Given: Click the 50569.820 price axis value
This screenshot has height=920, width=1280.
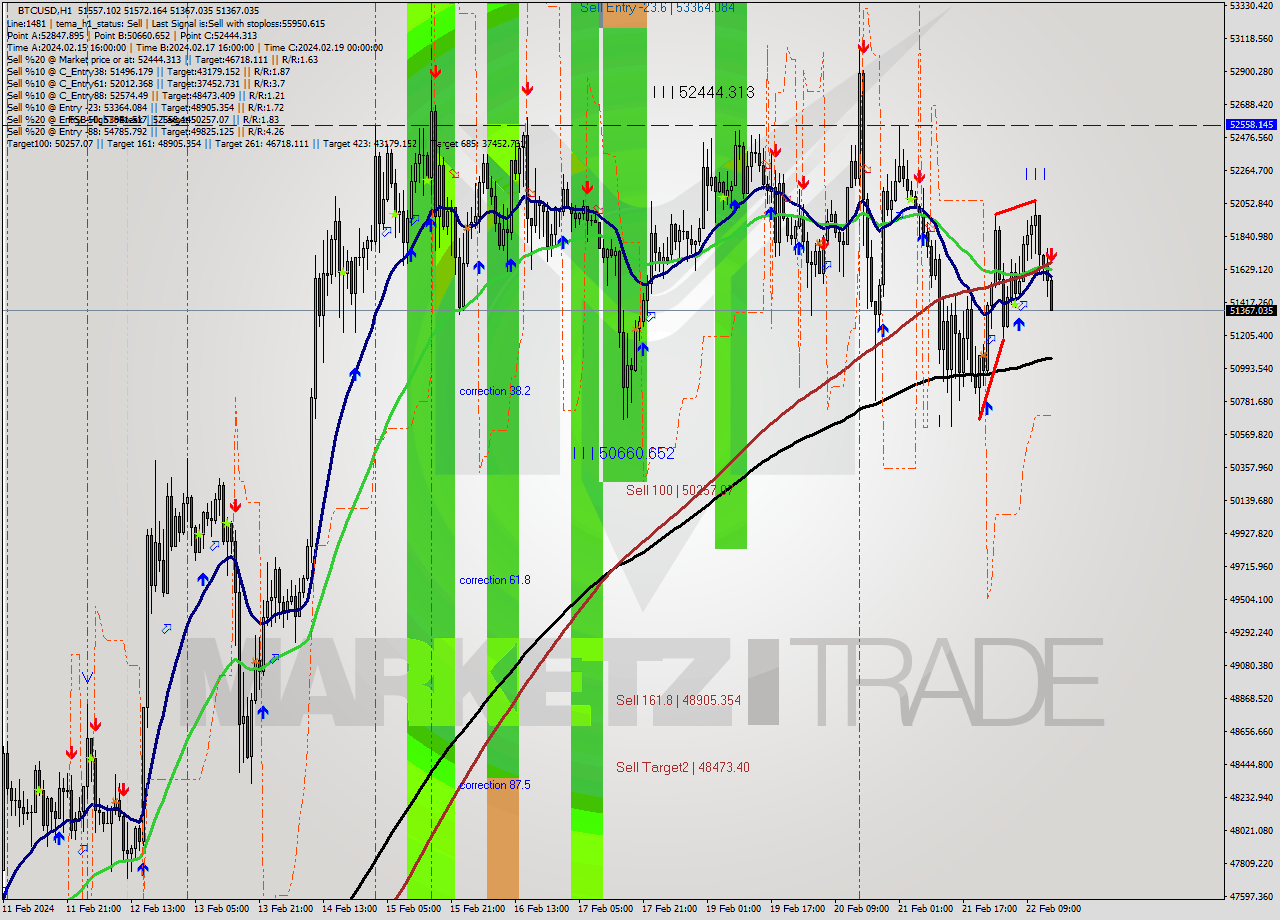Looking at the screenshot, I should tap(1251, 434).
